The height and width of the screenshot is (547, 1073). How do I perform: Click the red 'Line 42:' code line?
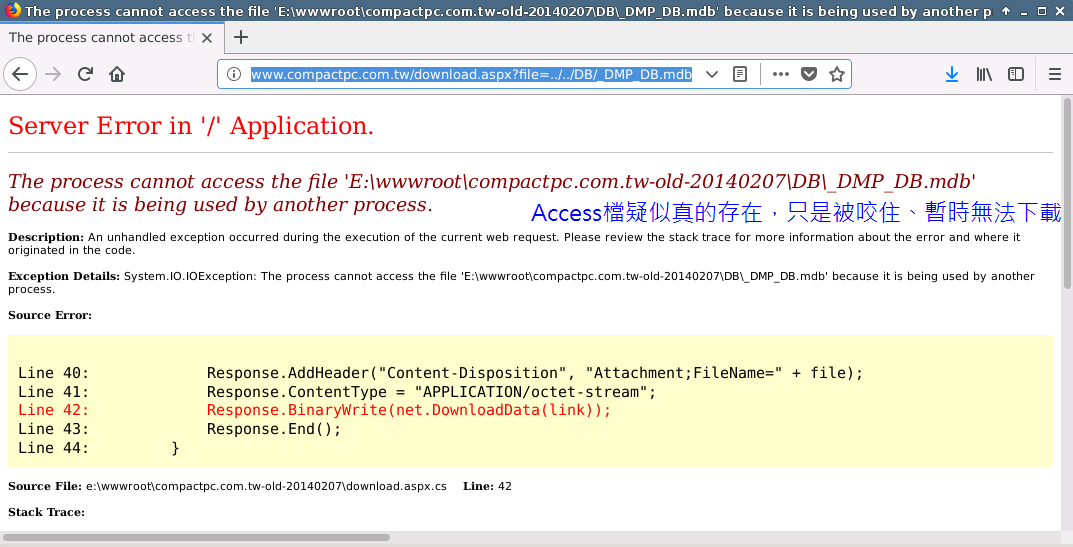(314, 410)
